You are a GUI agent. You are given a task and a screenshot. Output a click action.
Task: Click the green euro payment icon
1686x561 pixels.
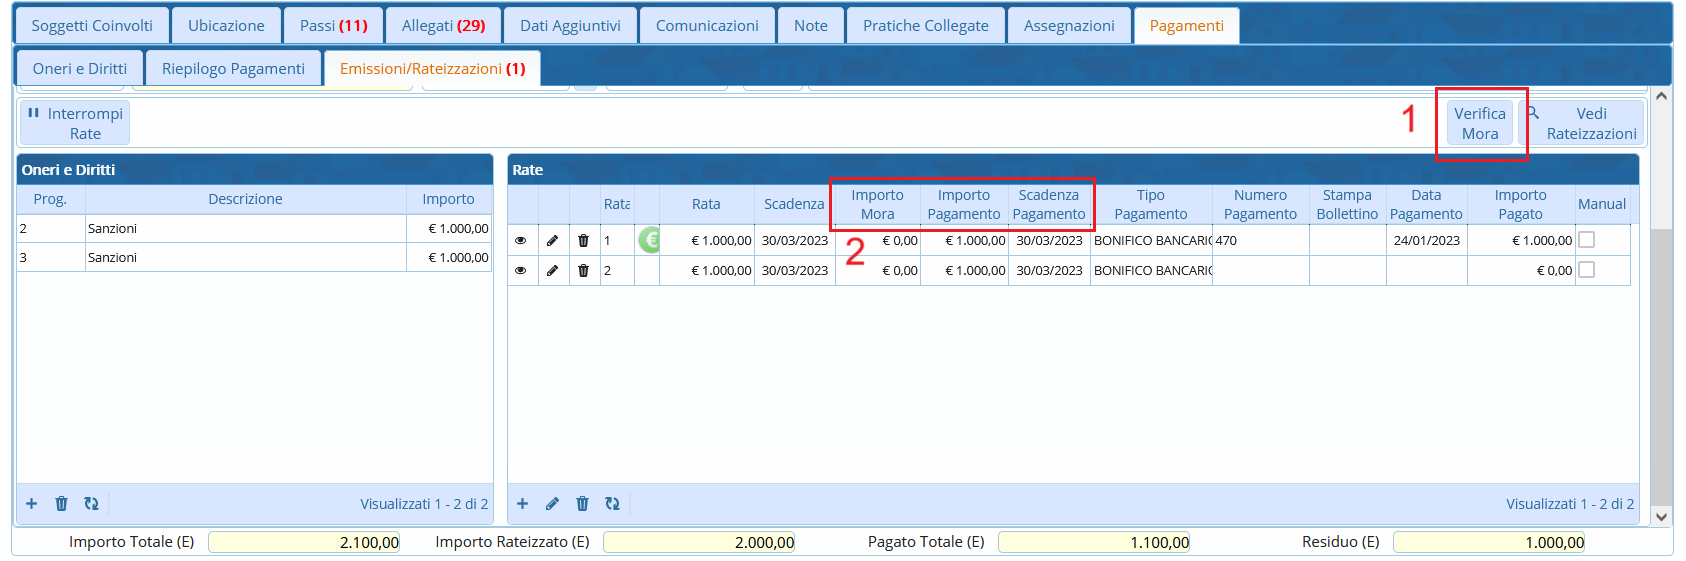click(x=650, y=240)
